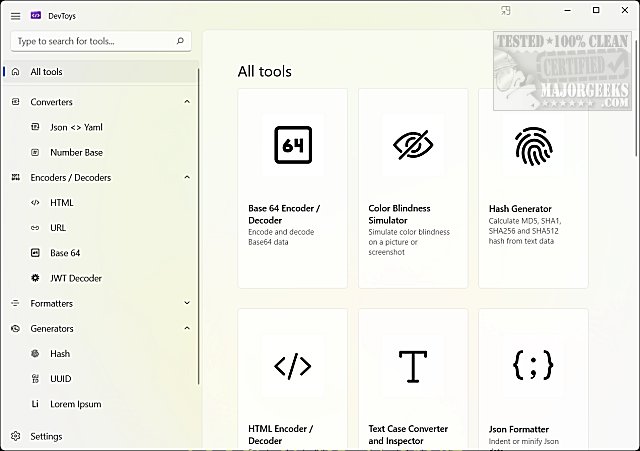This screenshot has height=451, width=640.
Task: Click the search magnifier icon
Action: [180, 42]
